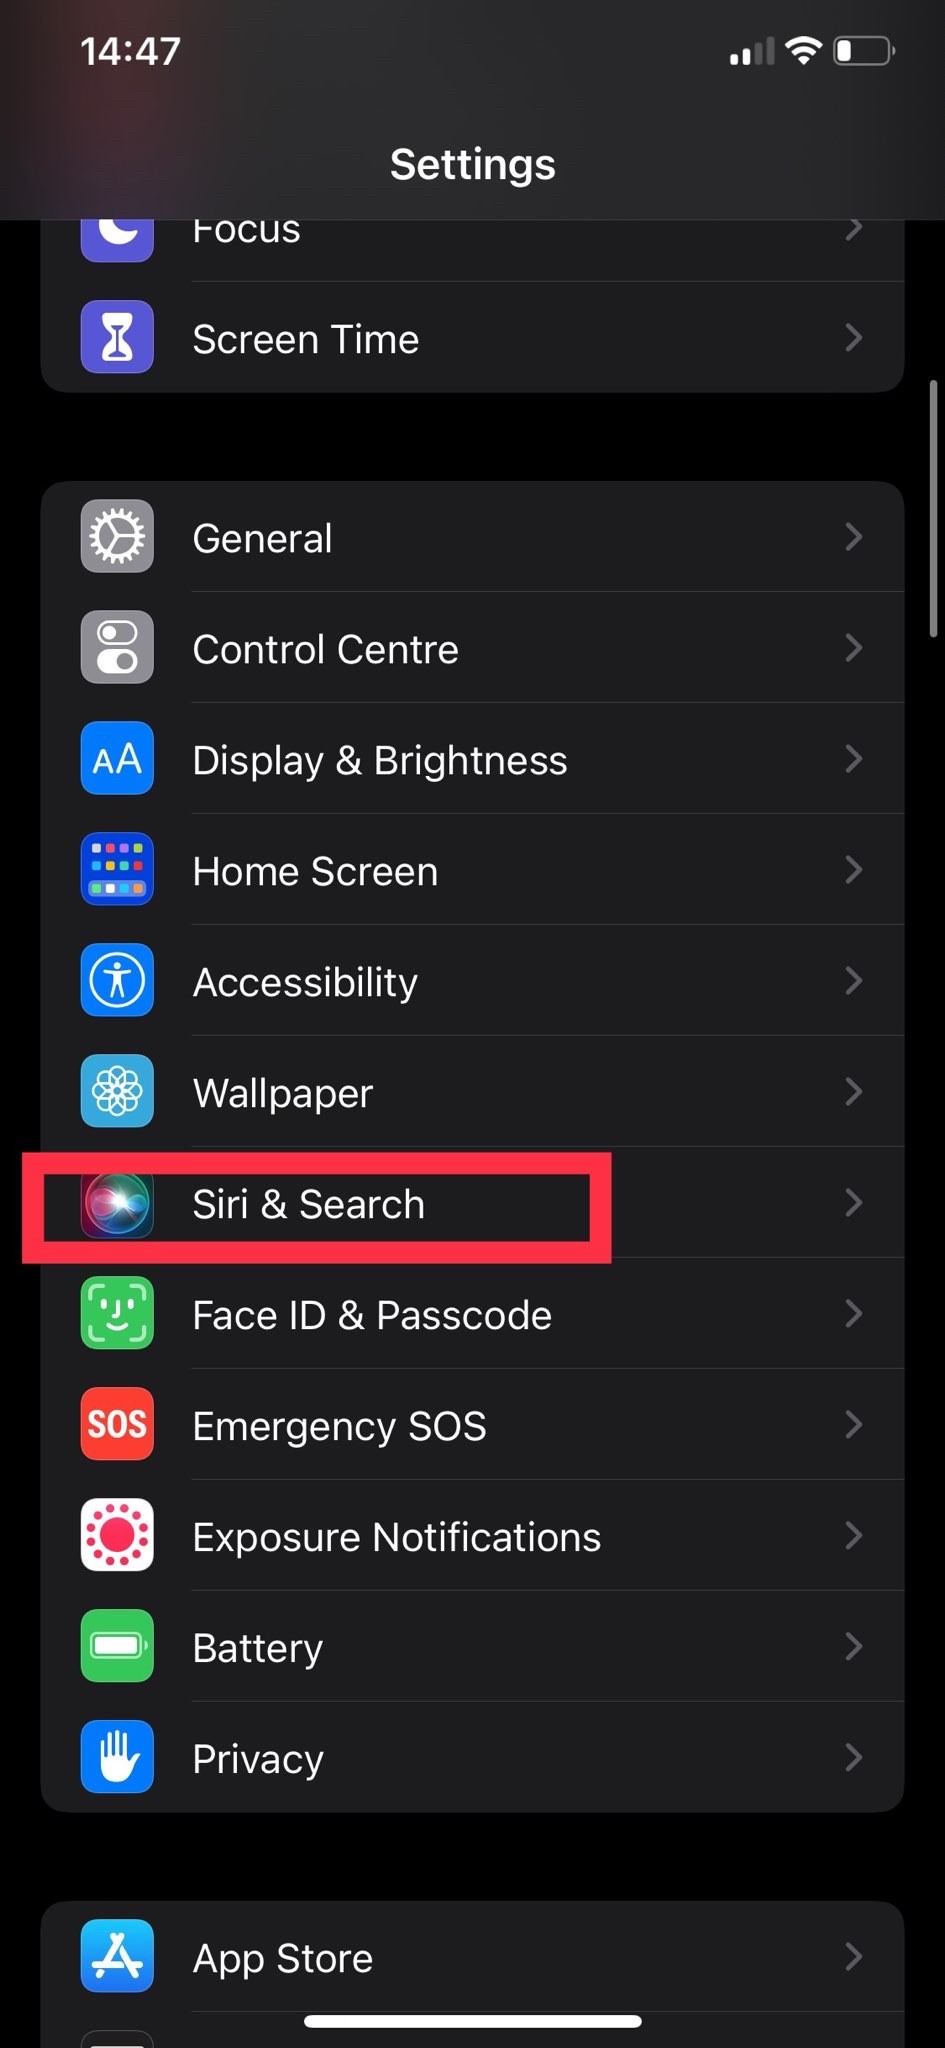Open Face ID & Passcode settings
This screenshot has height=2048, width=945.
472,1313
